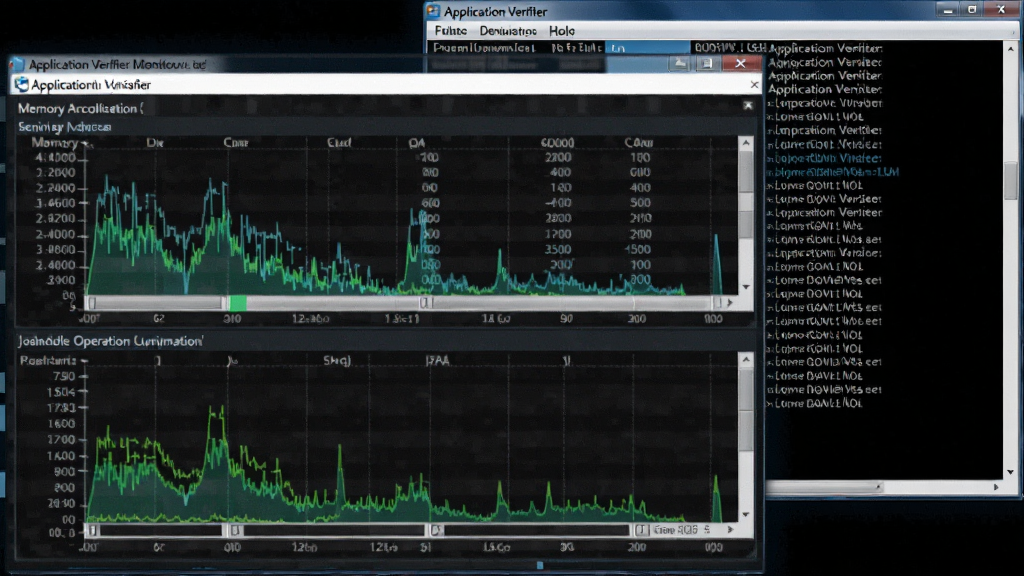Restore the Montouve window with its middle button
This screenshot has width=1024, height=576.
[707, 63]
